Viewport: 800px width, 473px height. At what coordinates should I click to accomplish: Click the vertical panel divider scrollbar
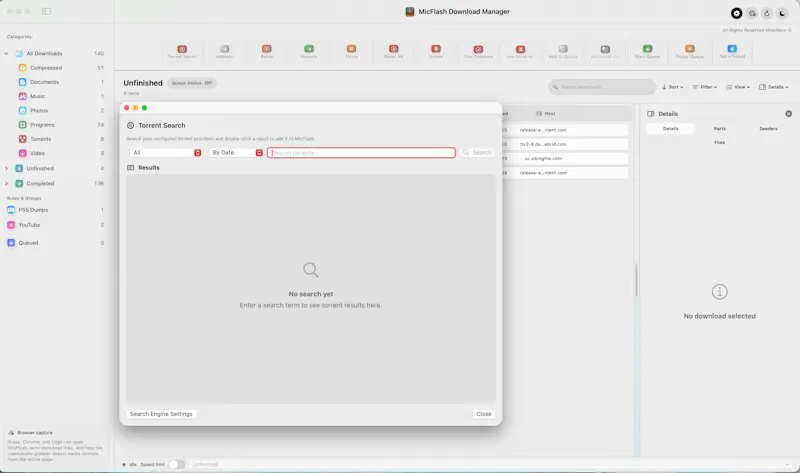636,280
